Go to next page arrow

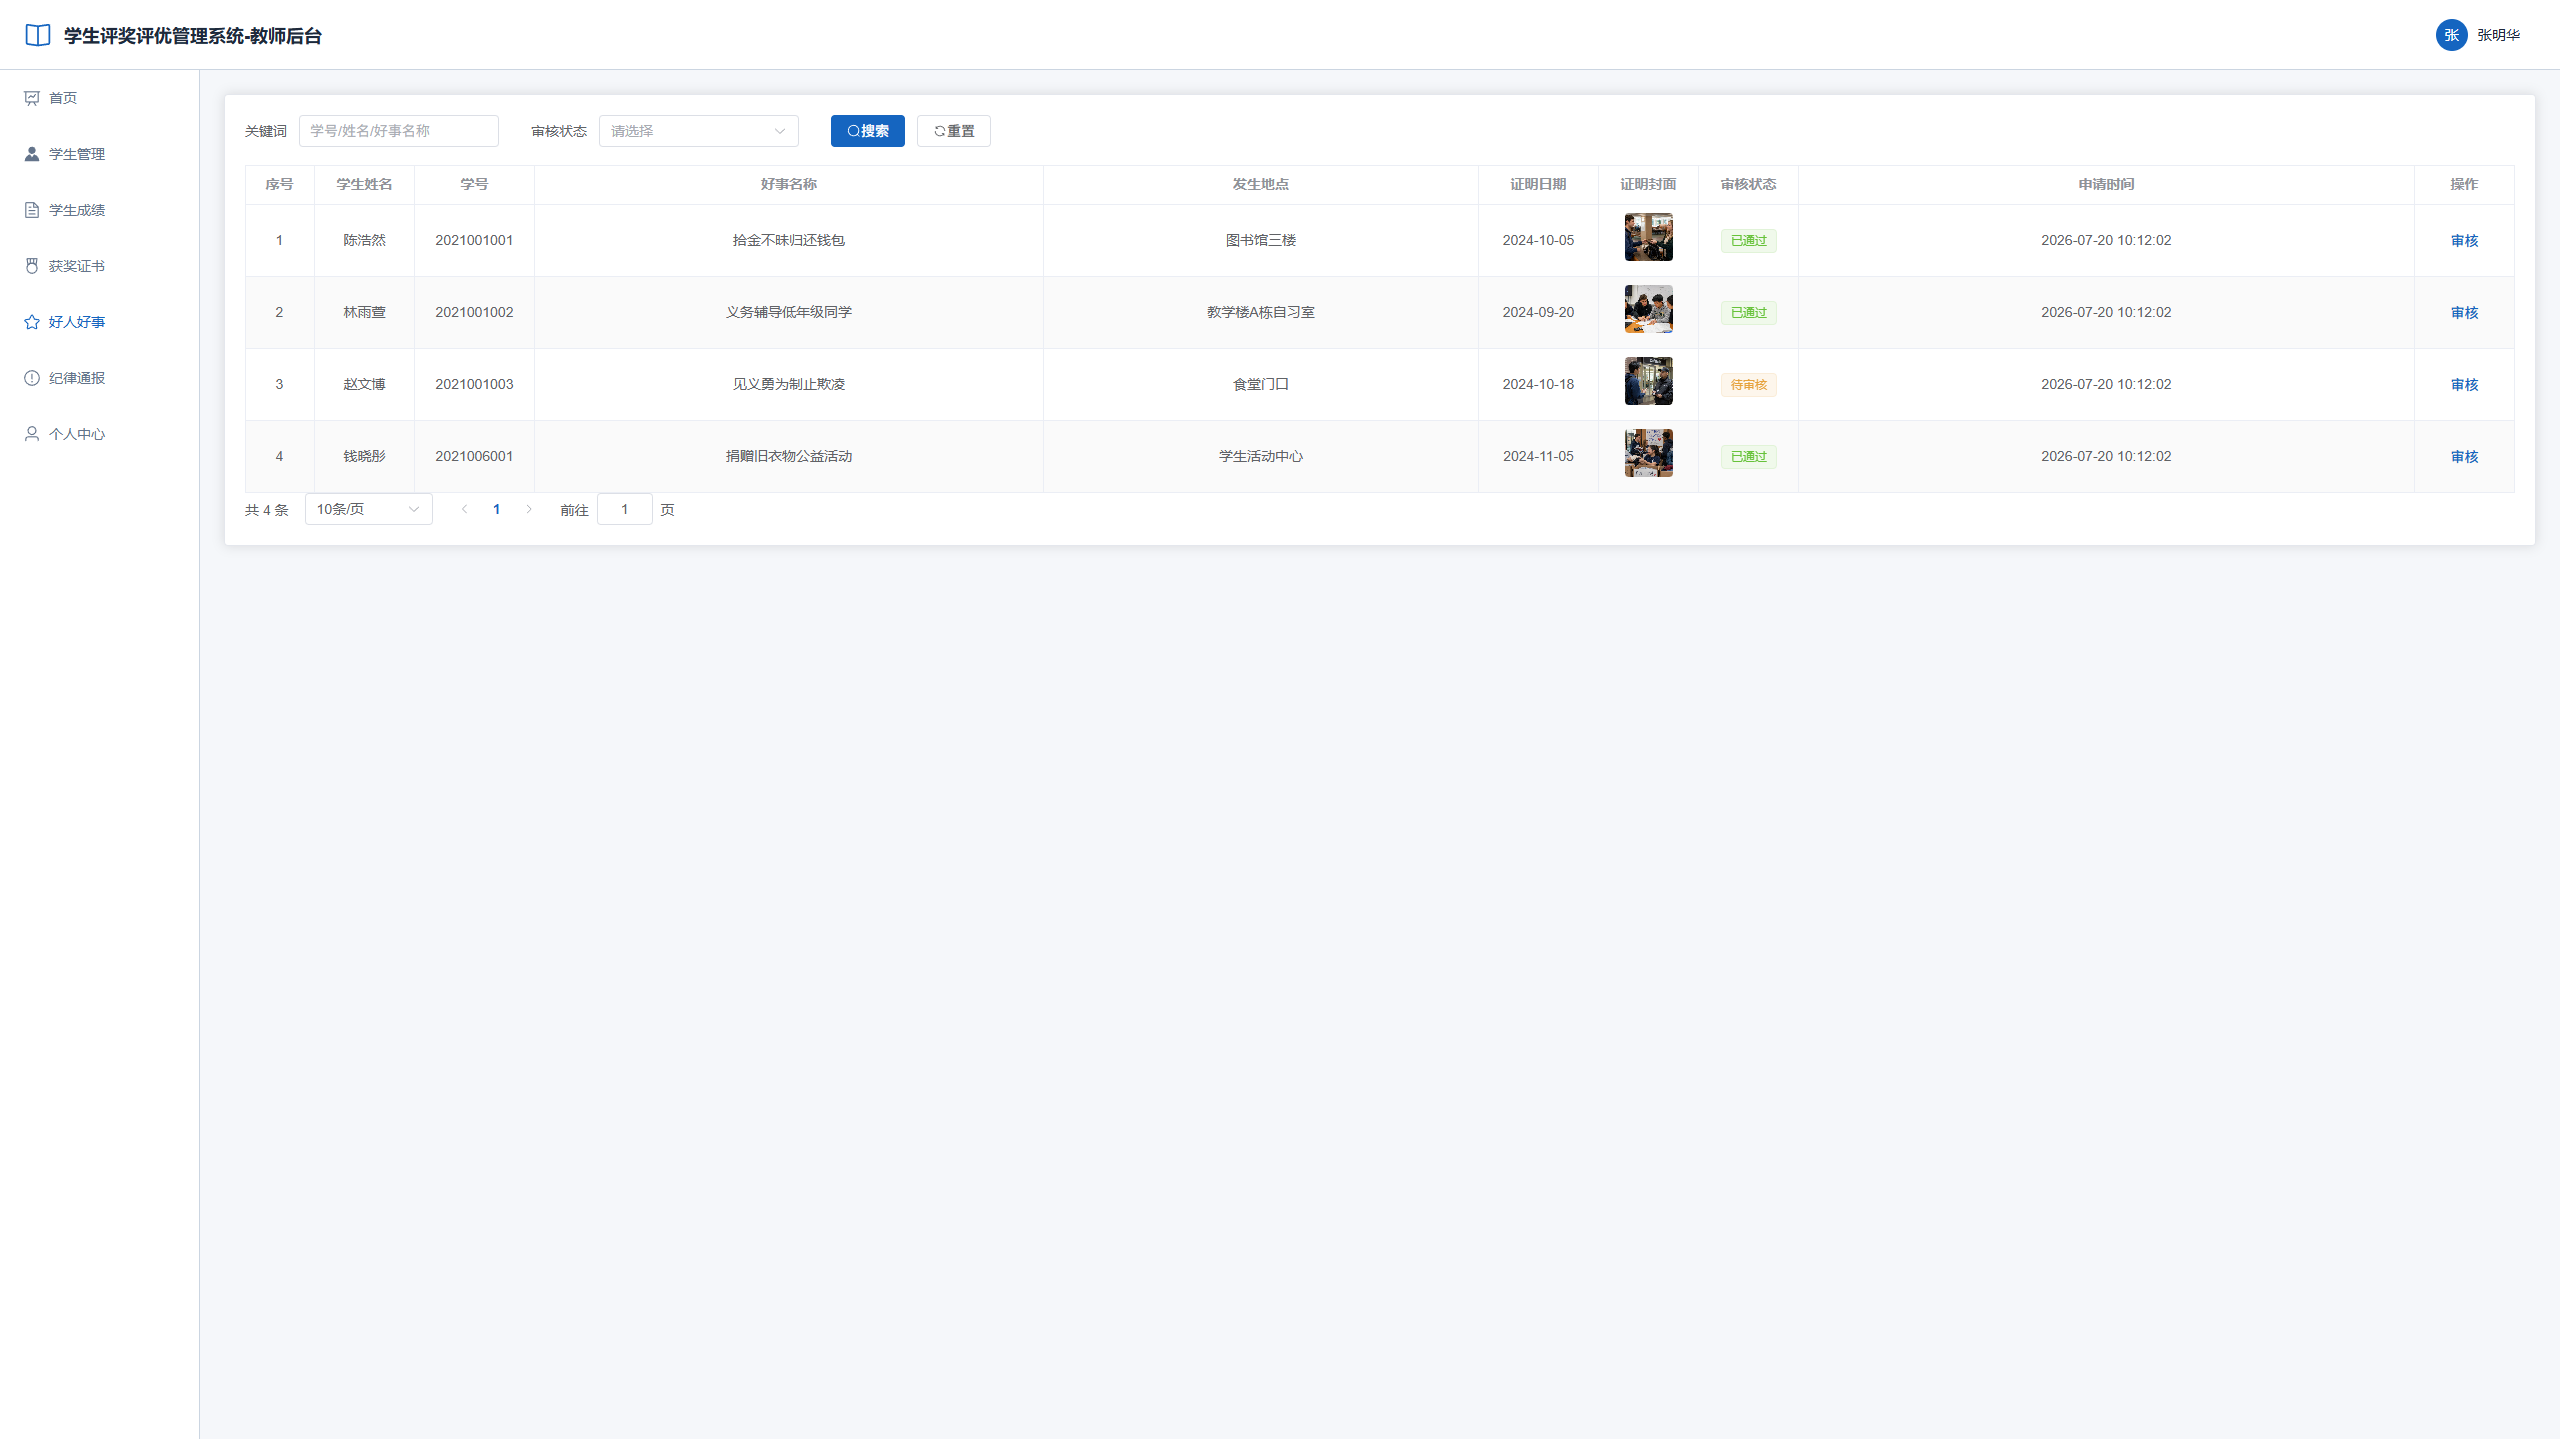tap(529, 509)
